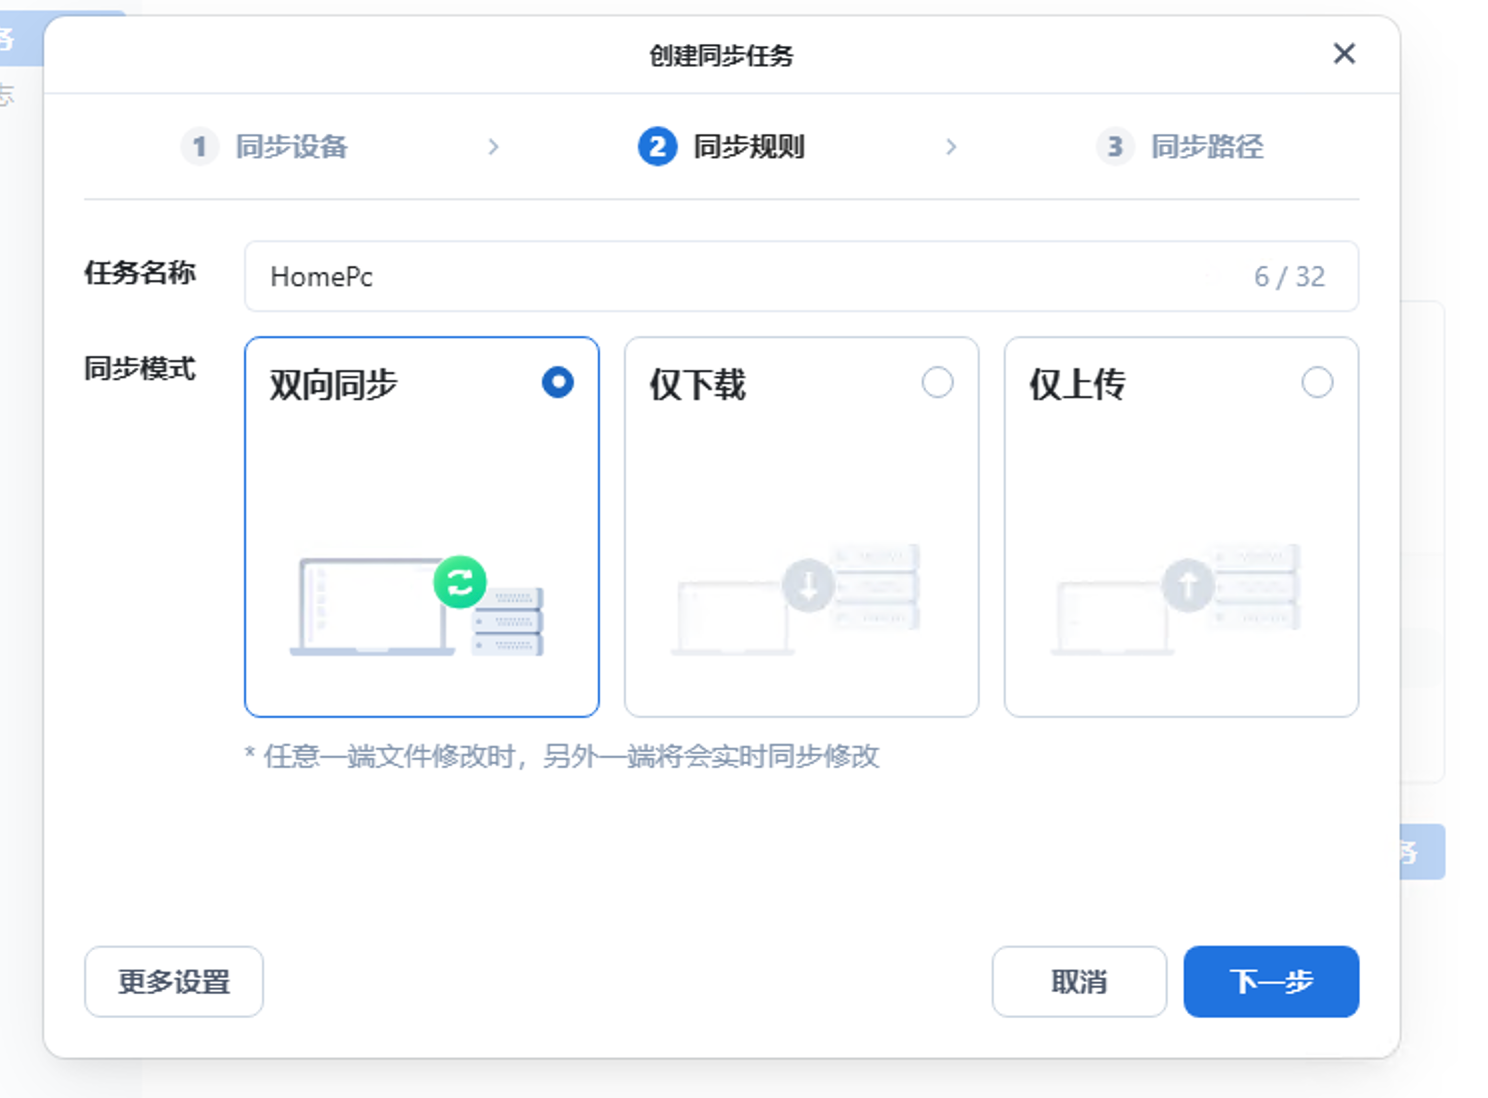
Task: Go to the 同步路径 step label
Action: coord(1207,147)
